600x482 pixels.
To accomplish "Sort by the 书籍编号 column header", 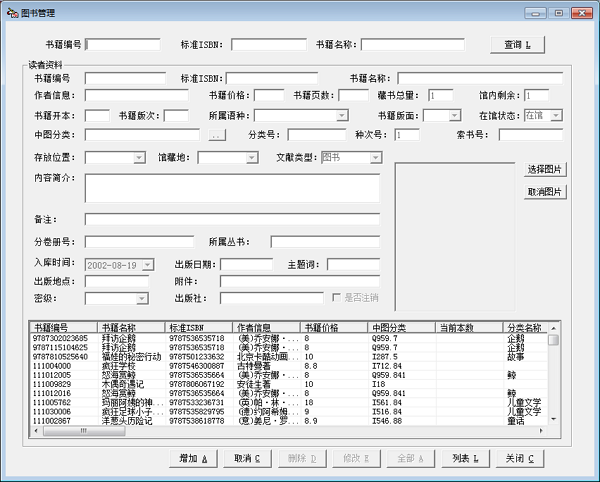I will point(64,327).
